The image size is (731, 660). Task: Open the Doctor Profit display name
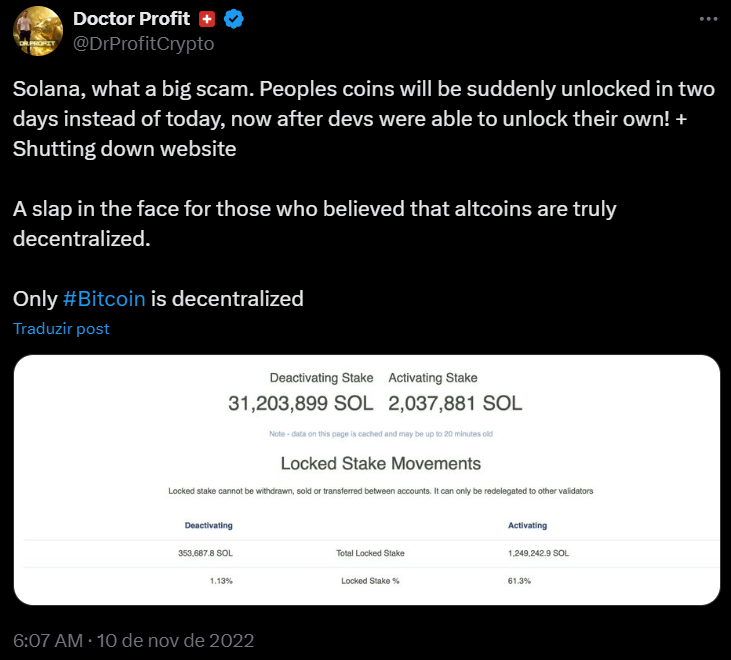(x=131, y=19)
